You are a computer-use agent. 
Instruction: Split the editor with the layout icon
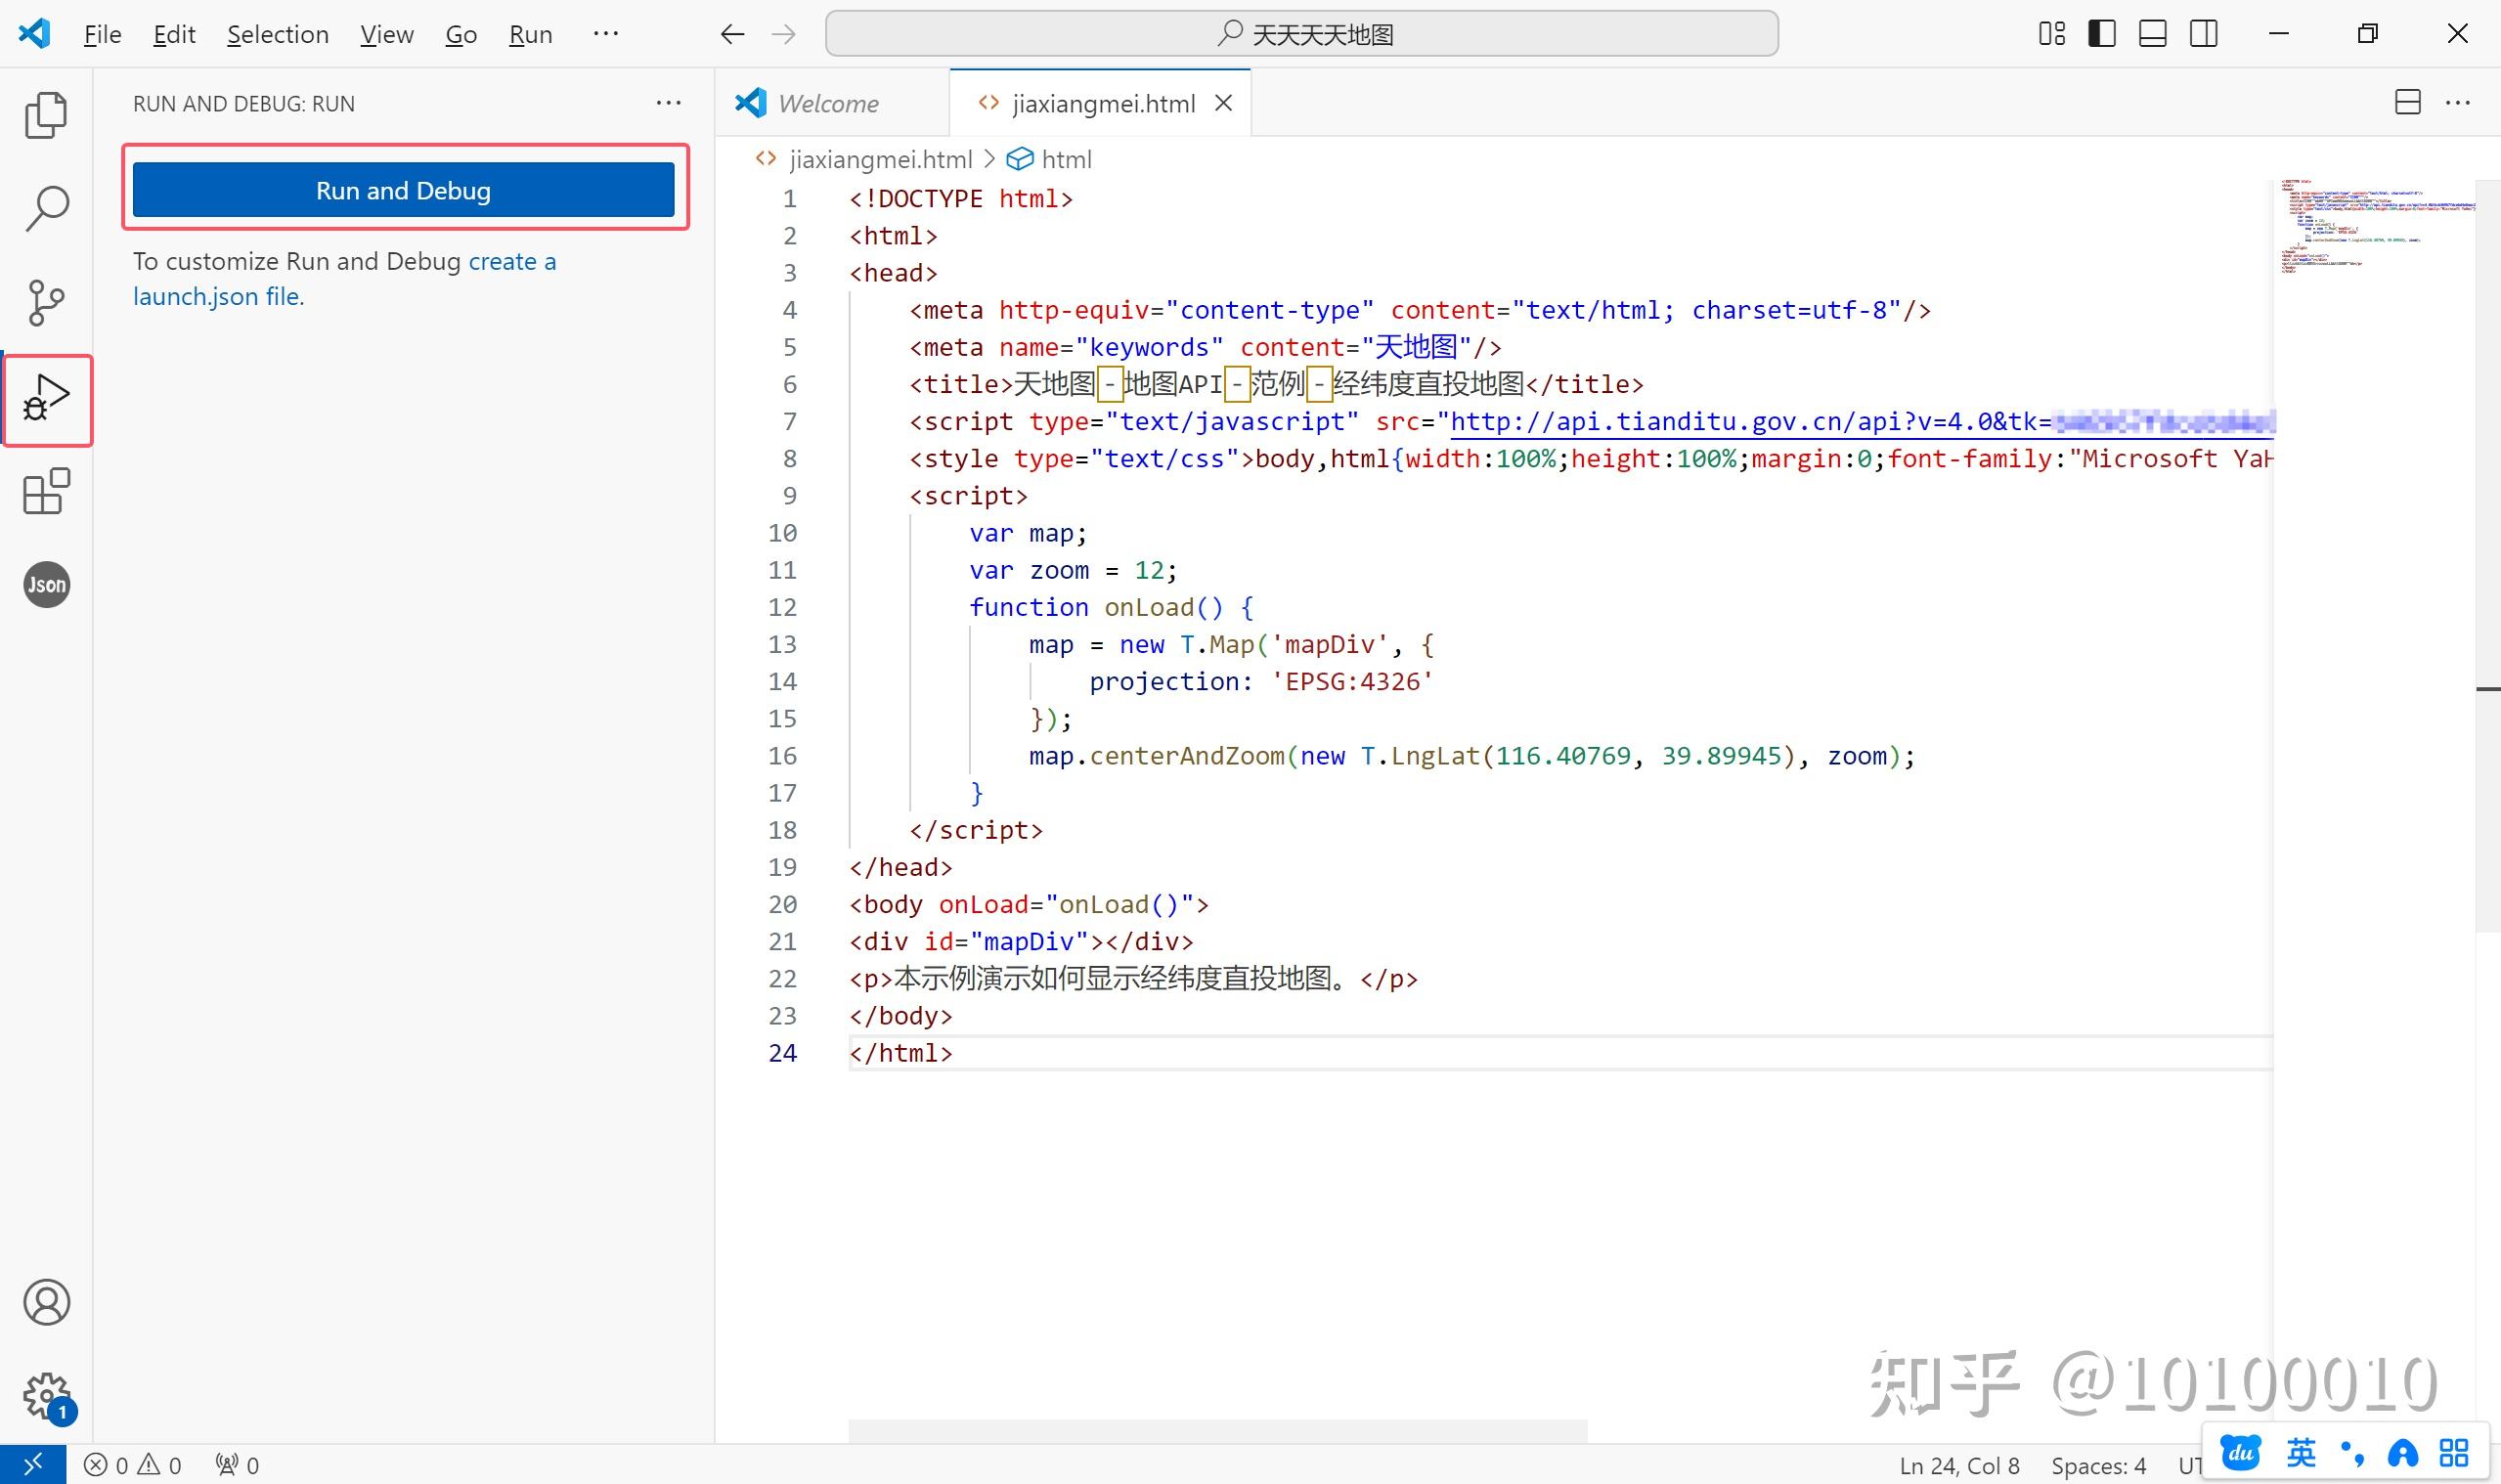[2407, 103]
